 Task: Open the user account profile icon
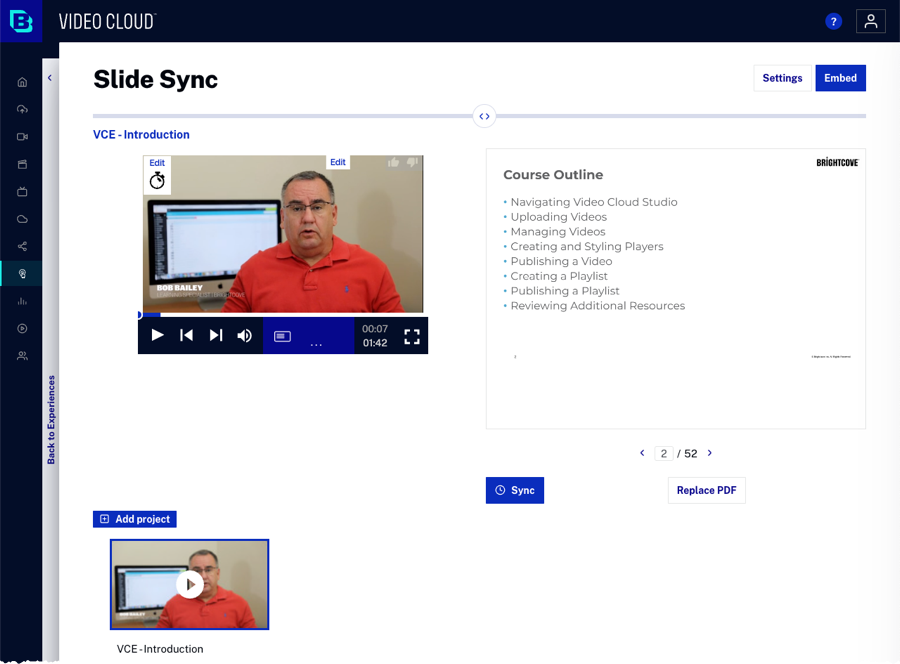[x=870, y=21]
